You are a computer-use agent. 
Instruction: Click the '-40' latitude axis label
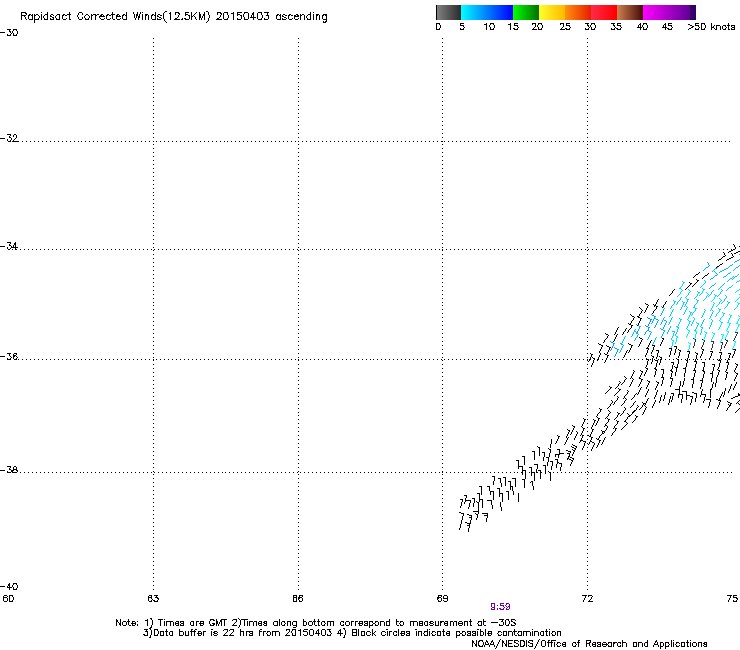(9, 586)
